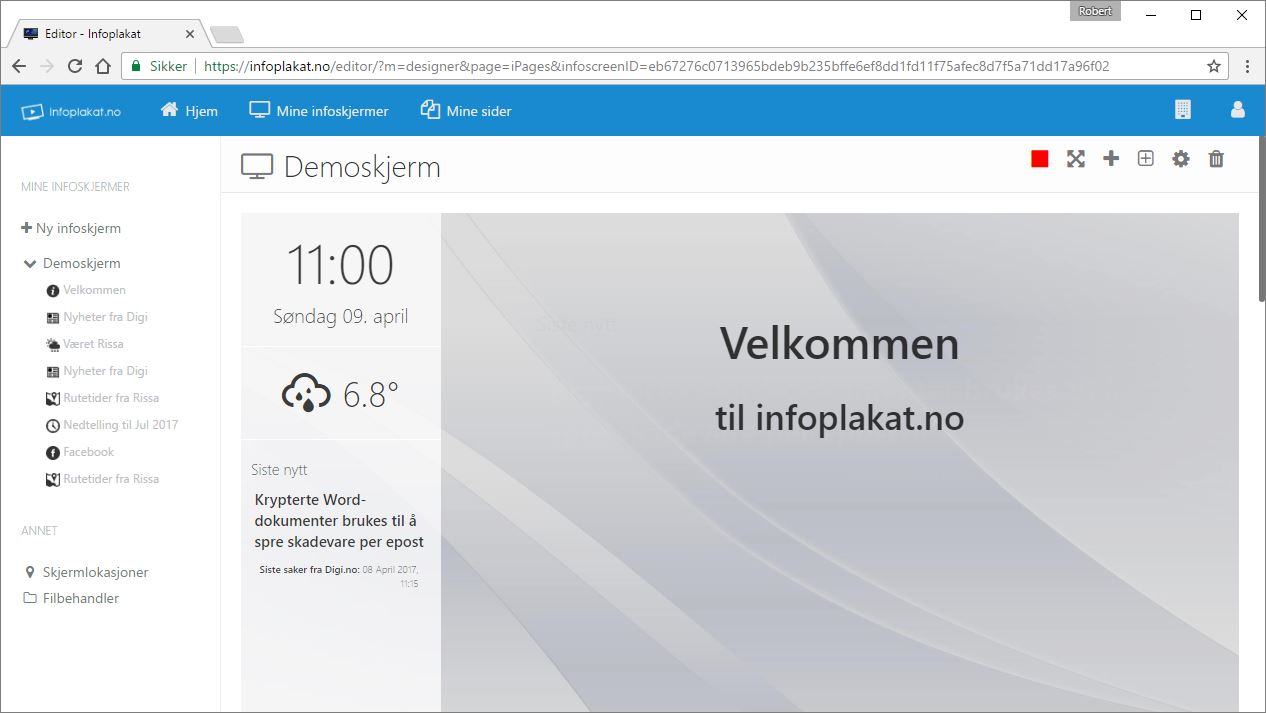Bookmark this page with star icon

point(1214,66)
